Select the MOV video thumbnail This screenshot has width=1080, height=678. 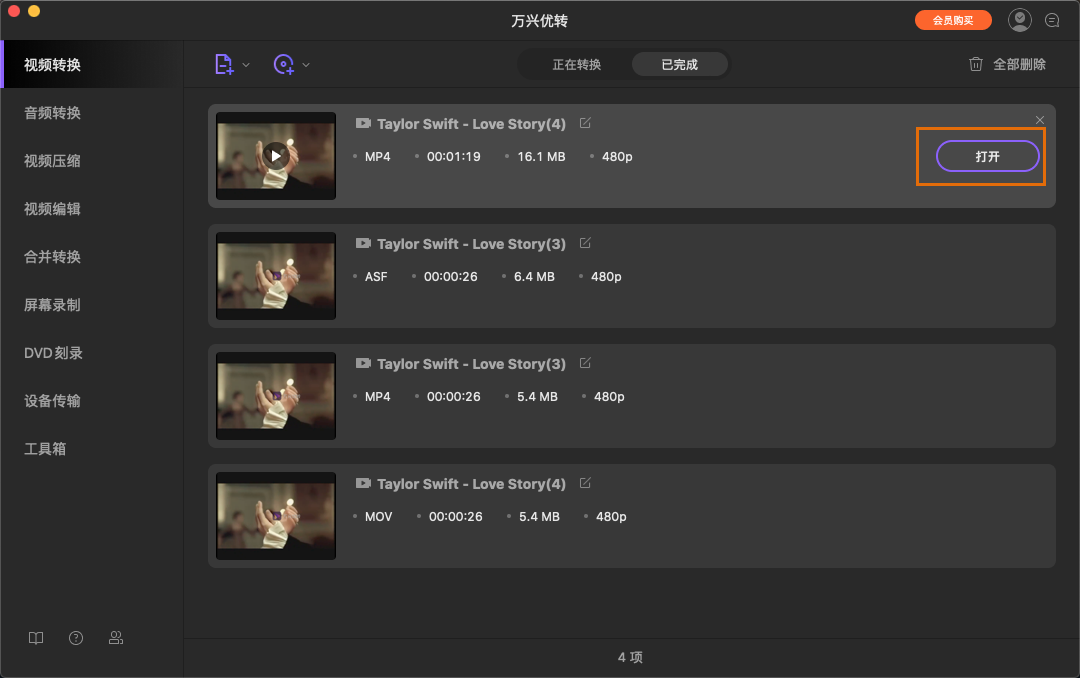click(x=276, y=515)
